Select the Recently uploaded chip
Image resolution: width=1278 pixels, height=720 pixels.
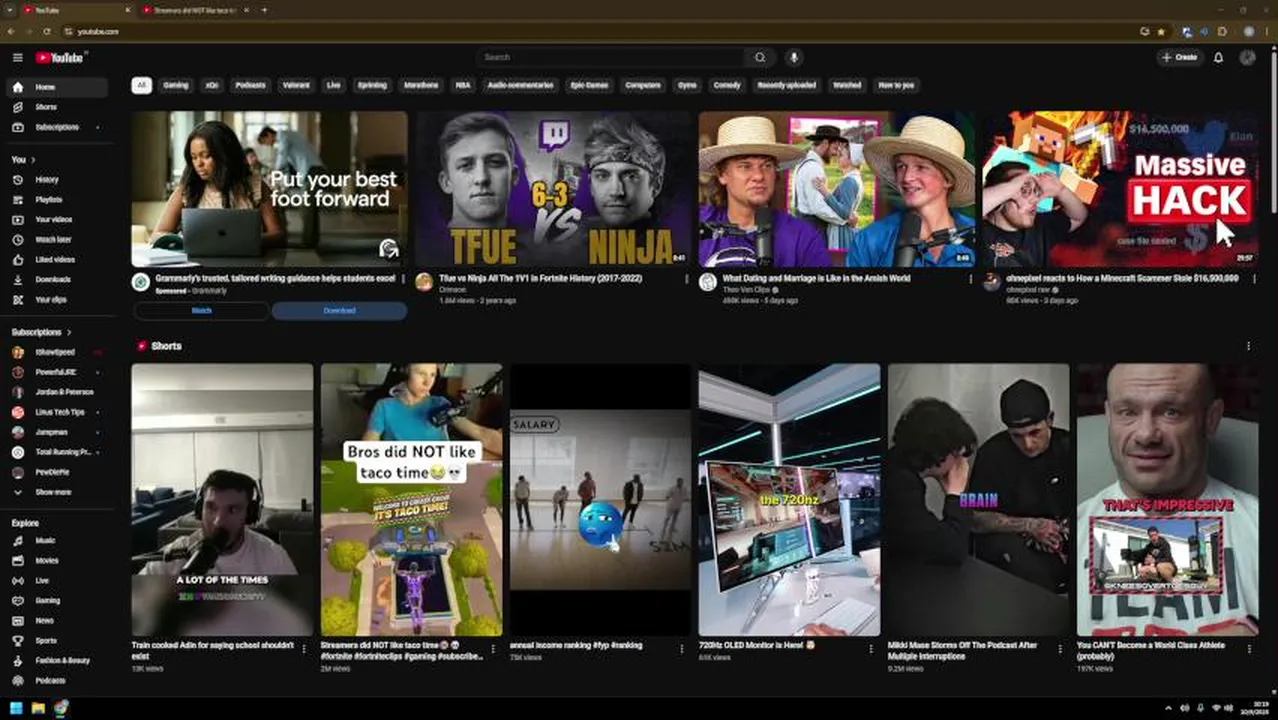pos(787,85)
